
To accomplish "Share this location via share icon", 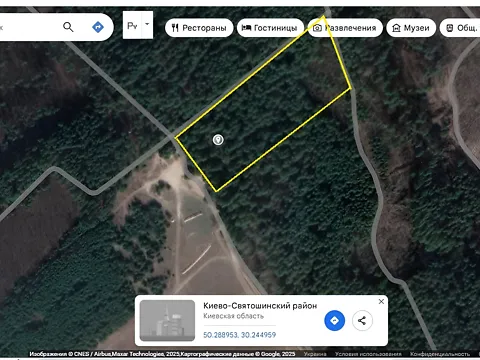I will click(x=362, y=320).
